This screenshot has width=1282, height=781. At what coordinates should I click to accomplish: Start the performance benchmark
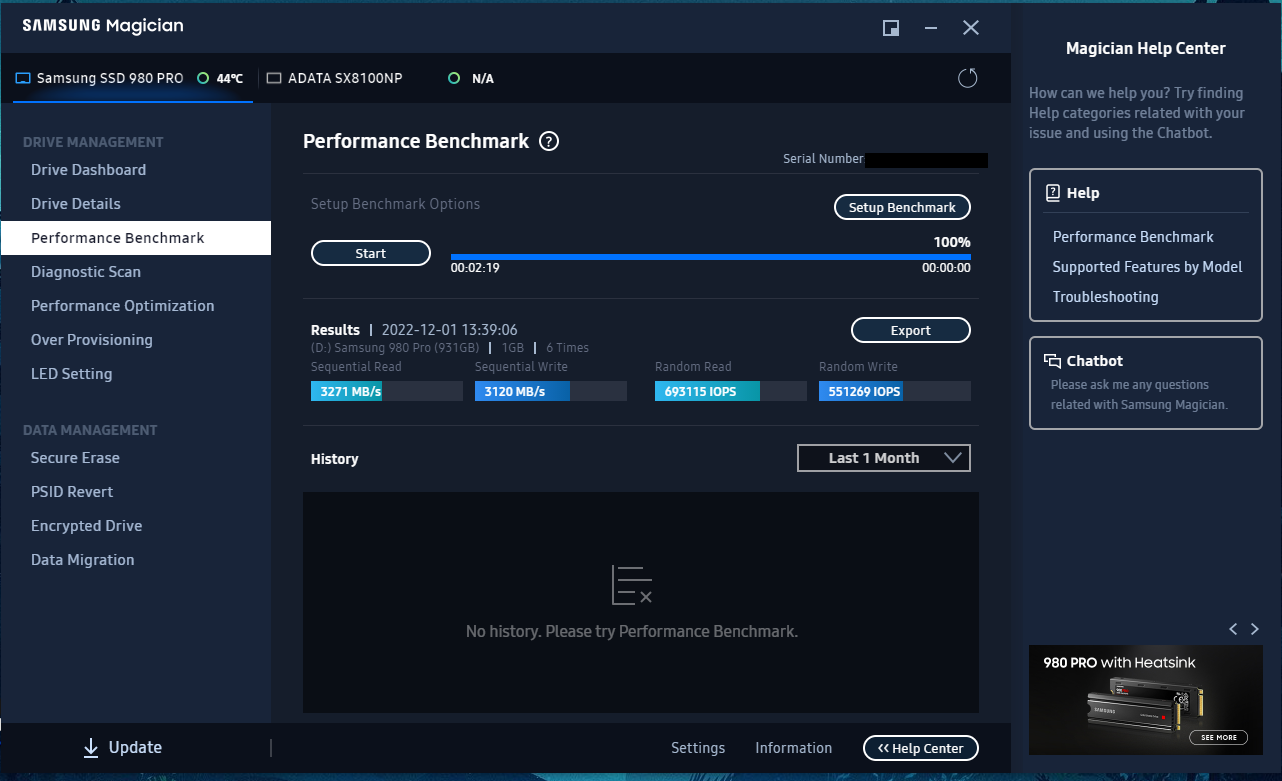(x=371, y=253)
